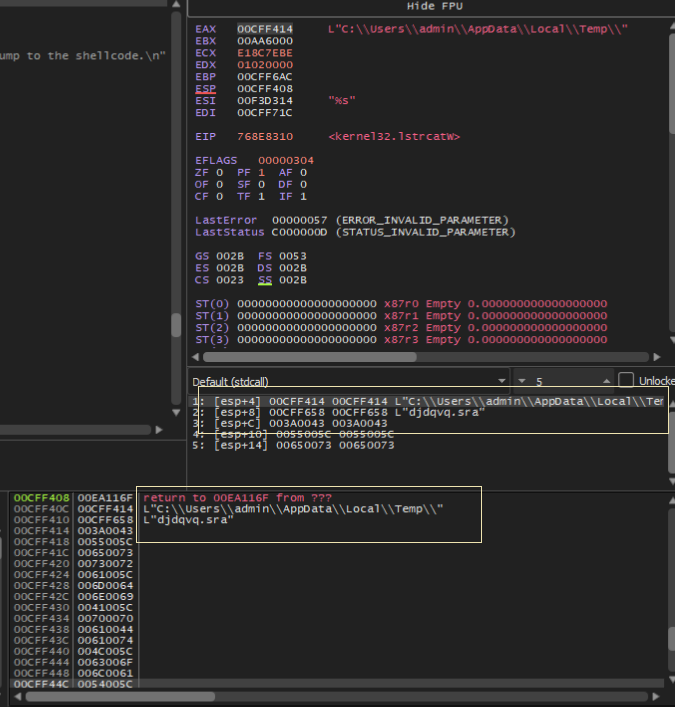Select the LastStatus value C000000D
This screenshot has width=675, height=707.
pos(299,232)
